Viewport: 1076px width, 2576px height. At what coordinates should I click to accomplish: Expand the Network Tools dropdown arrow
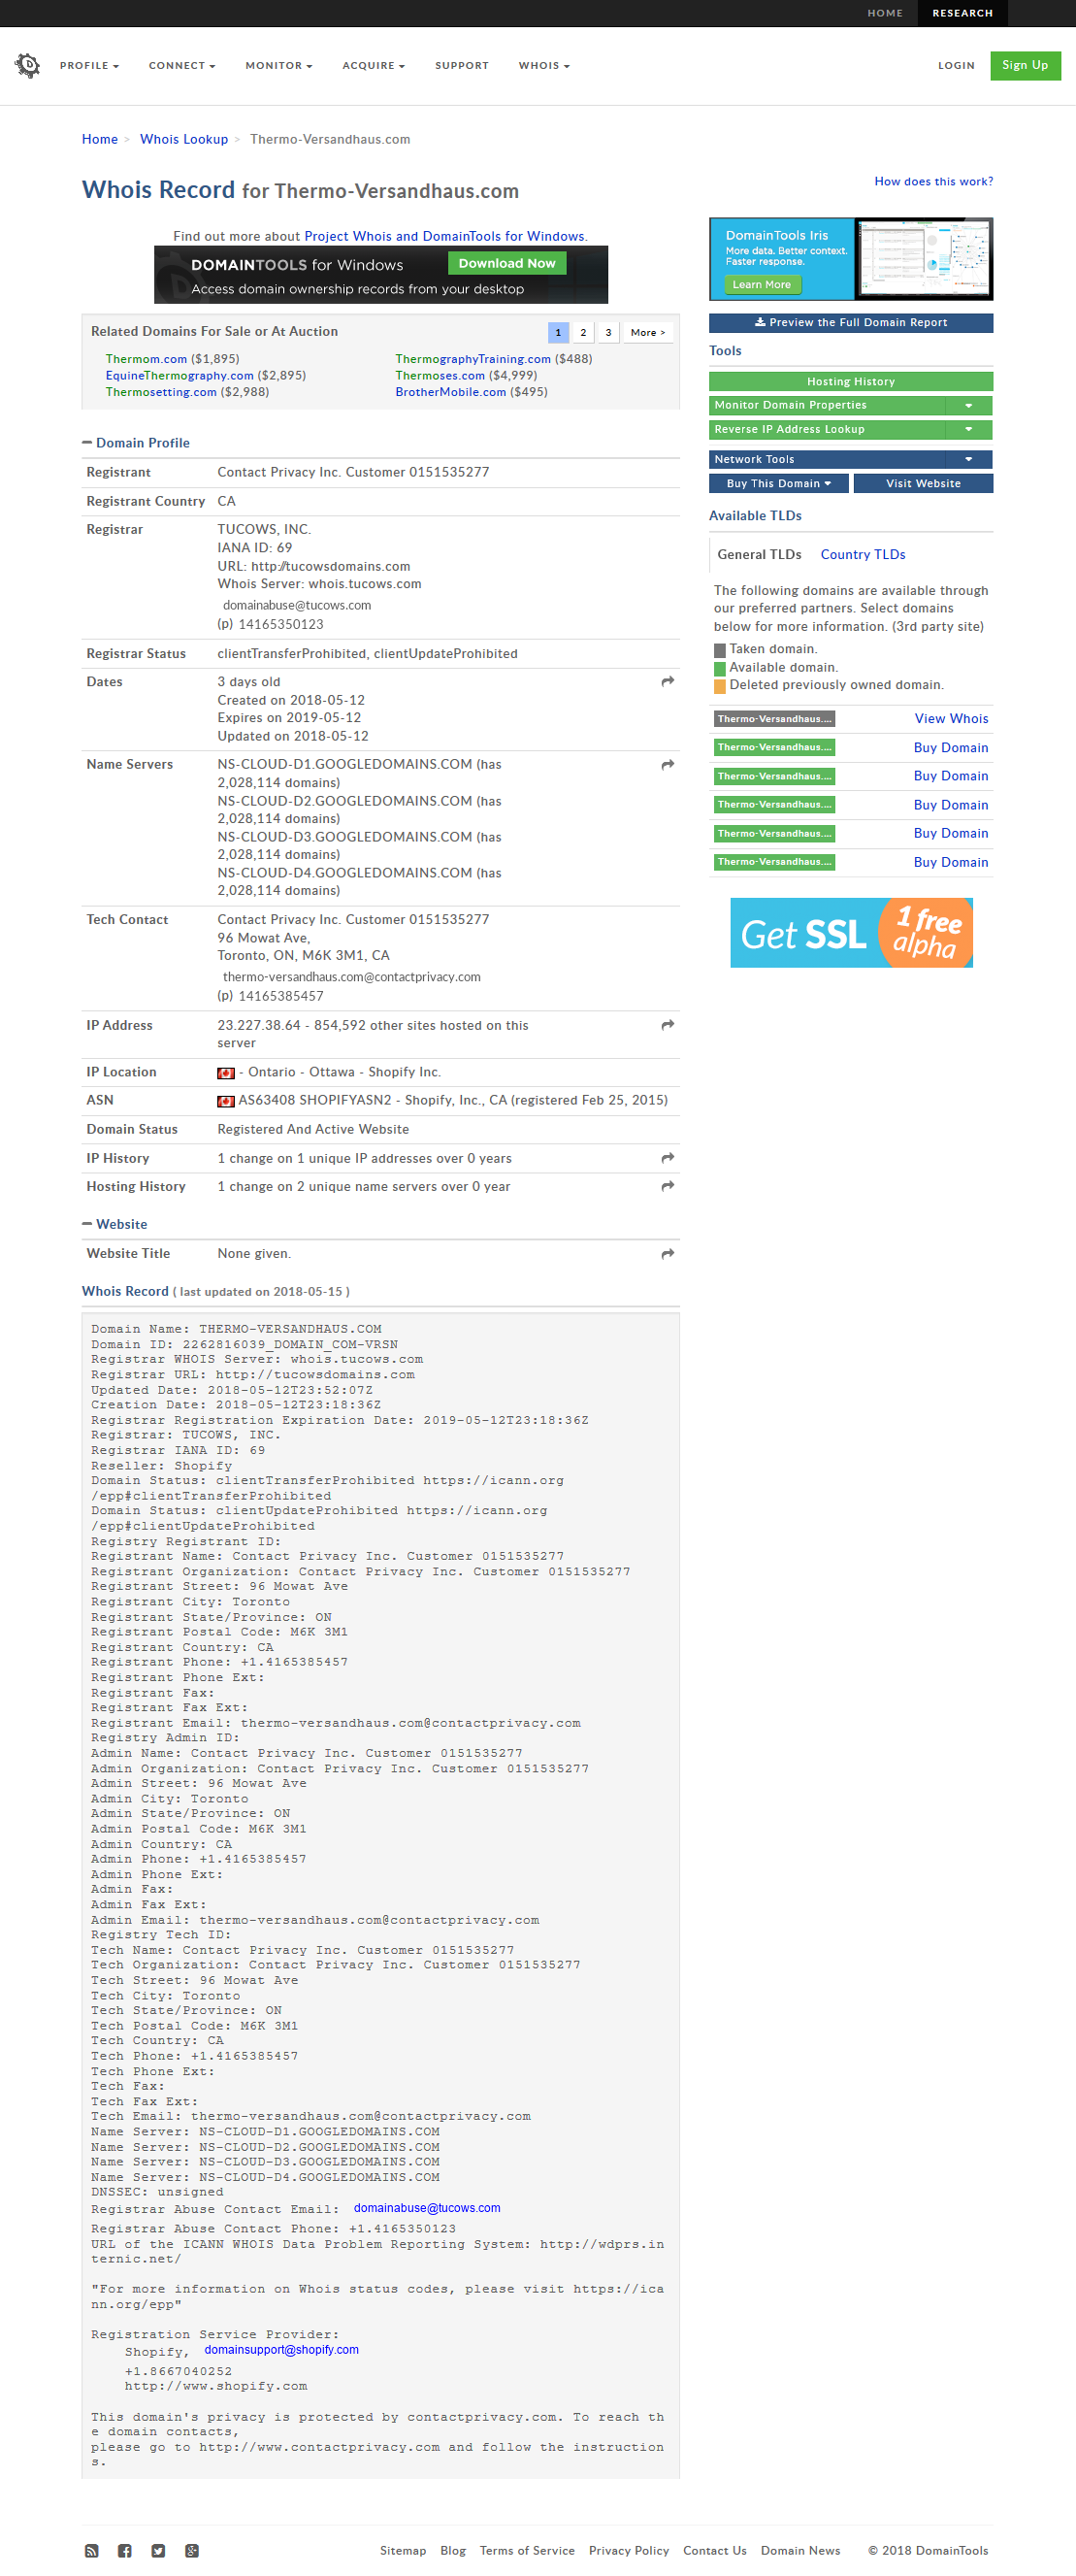(x=968, y=459)
